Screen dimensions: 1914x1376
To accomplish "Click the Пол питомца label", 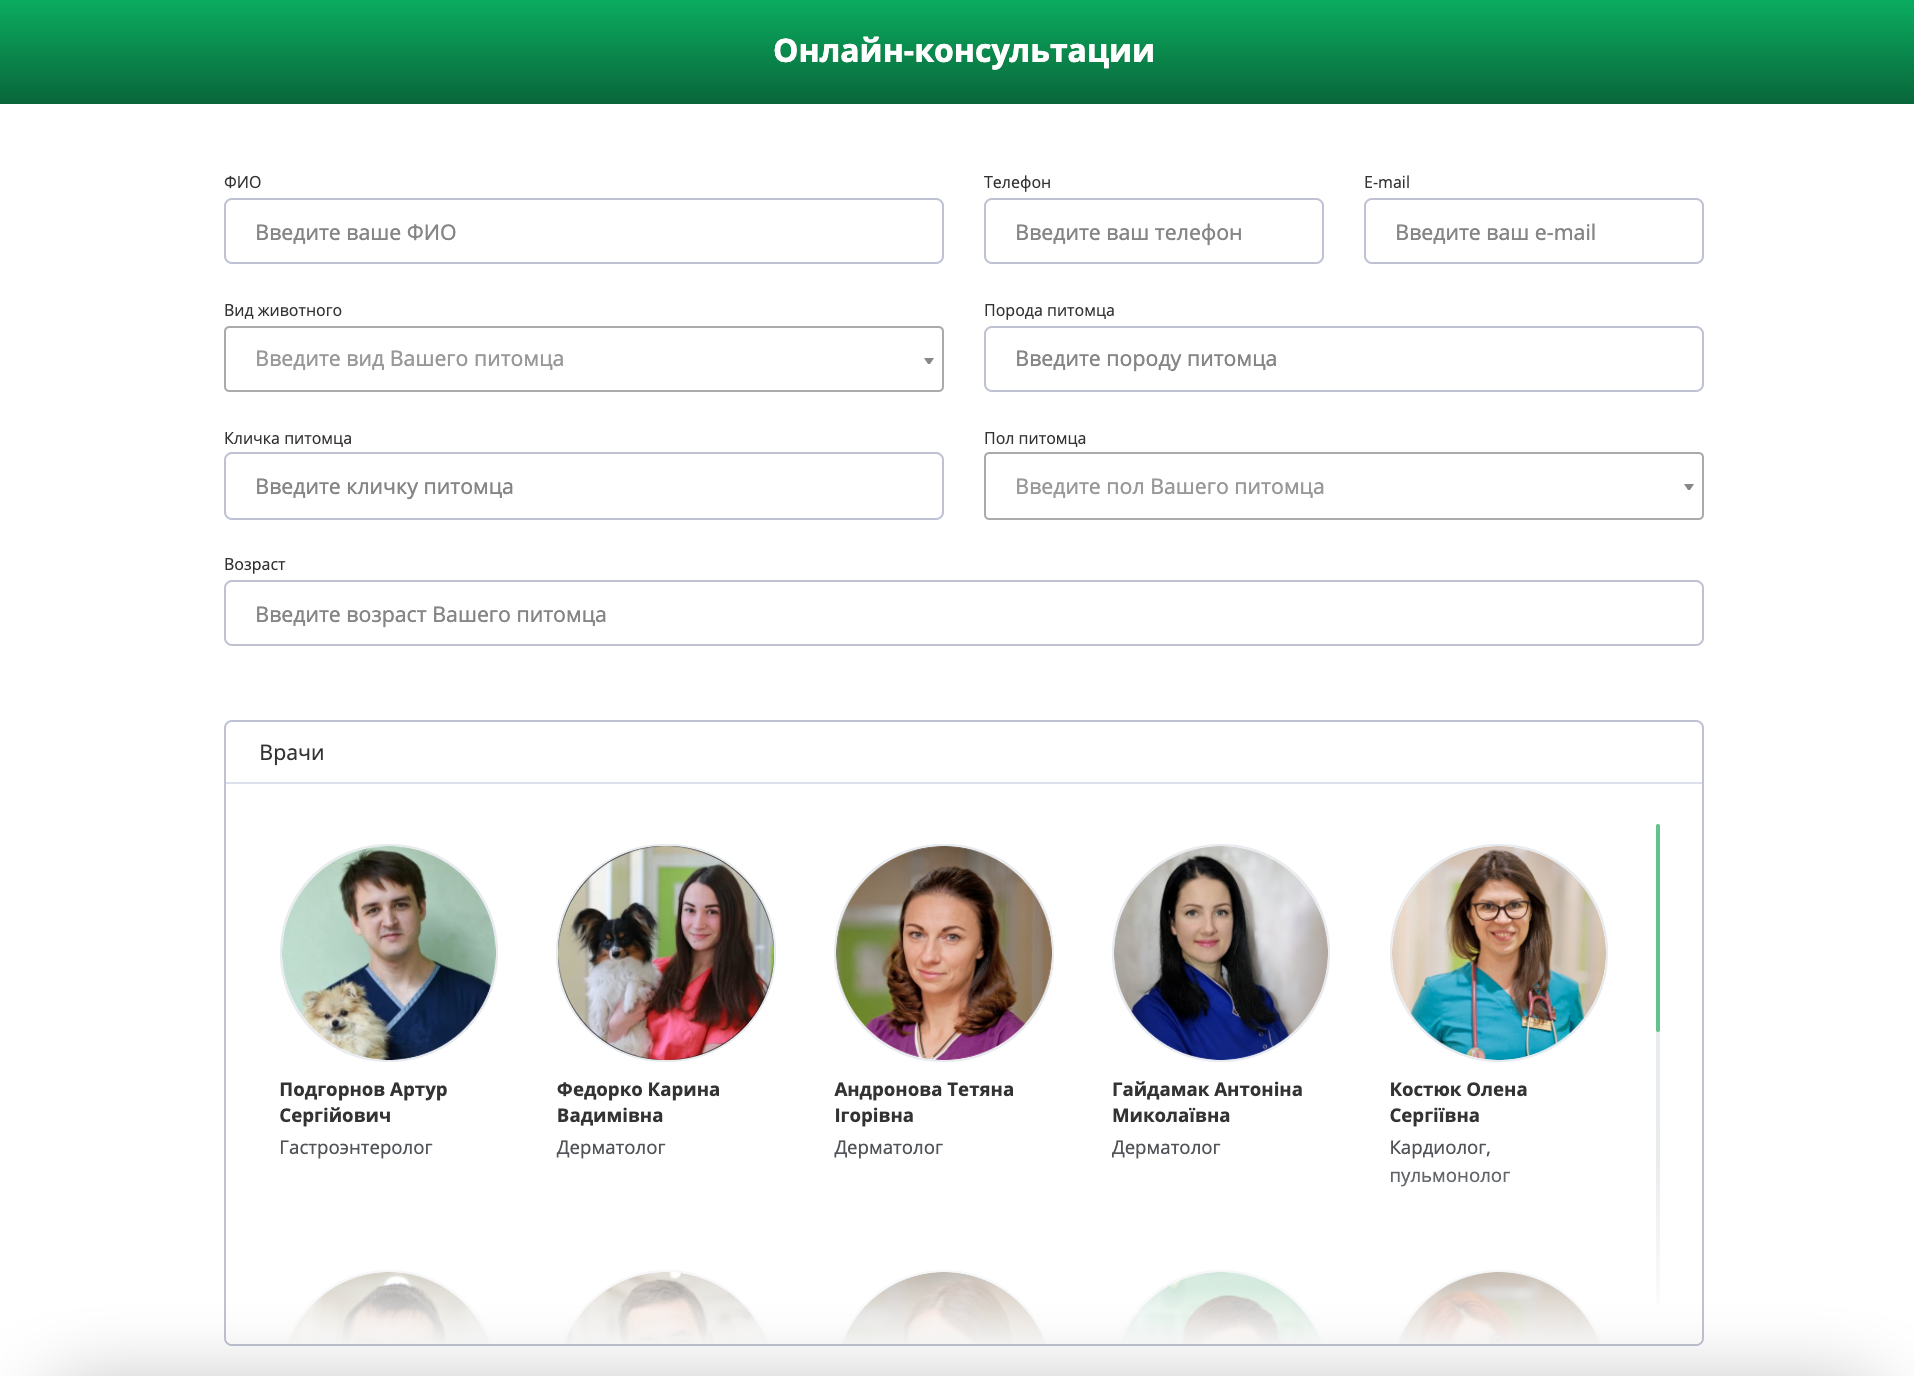I will point(1035,438).
